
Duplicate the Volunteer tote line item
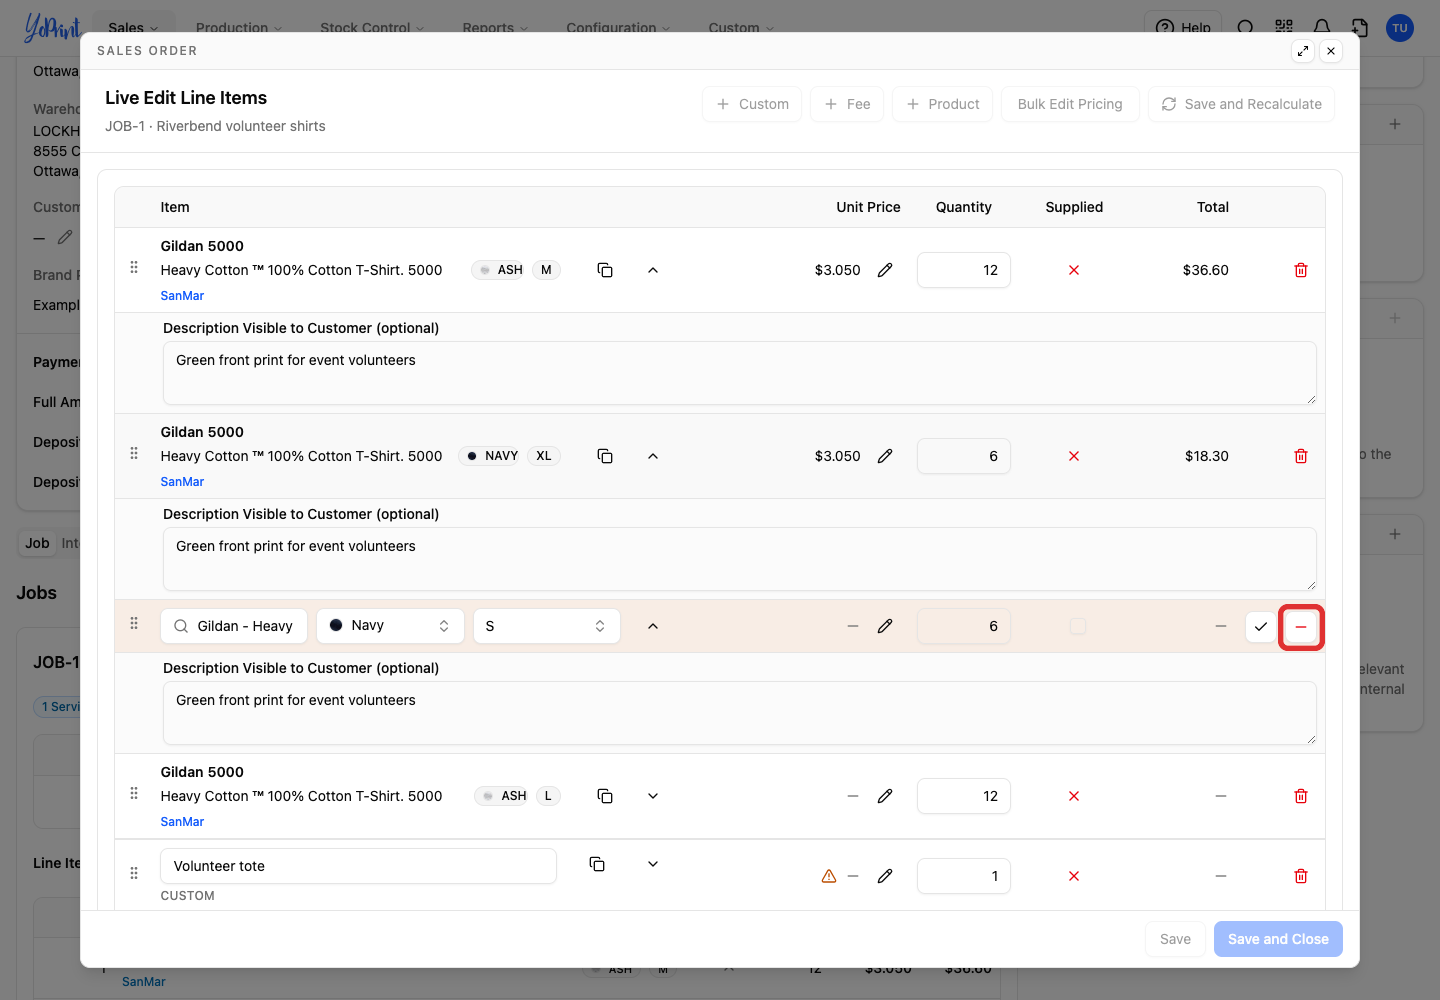coord(597,864)
